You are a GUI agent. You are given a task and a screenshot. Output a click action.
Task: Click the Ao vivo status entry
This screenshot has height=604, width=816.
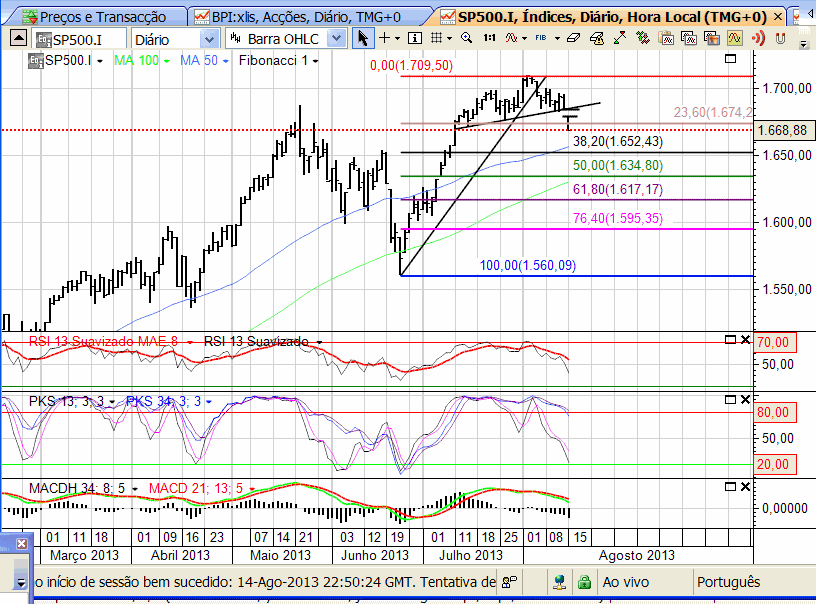tap(626, 582)
